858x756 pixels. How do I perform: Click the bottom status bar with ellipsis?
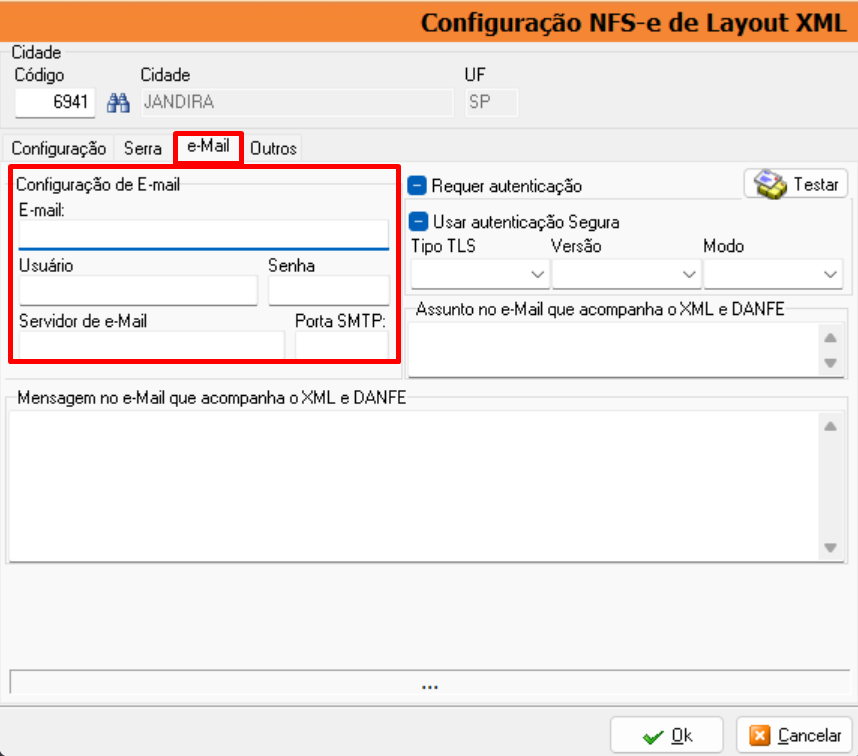click(x=430, y=683)
